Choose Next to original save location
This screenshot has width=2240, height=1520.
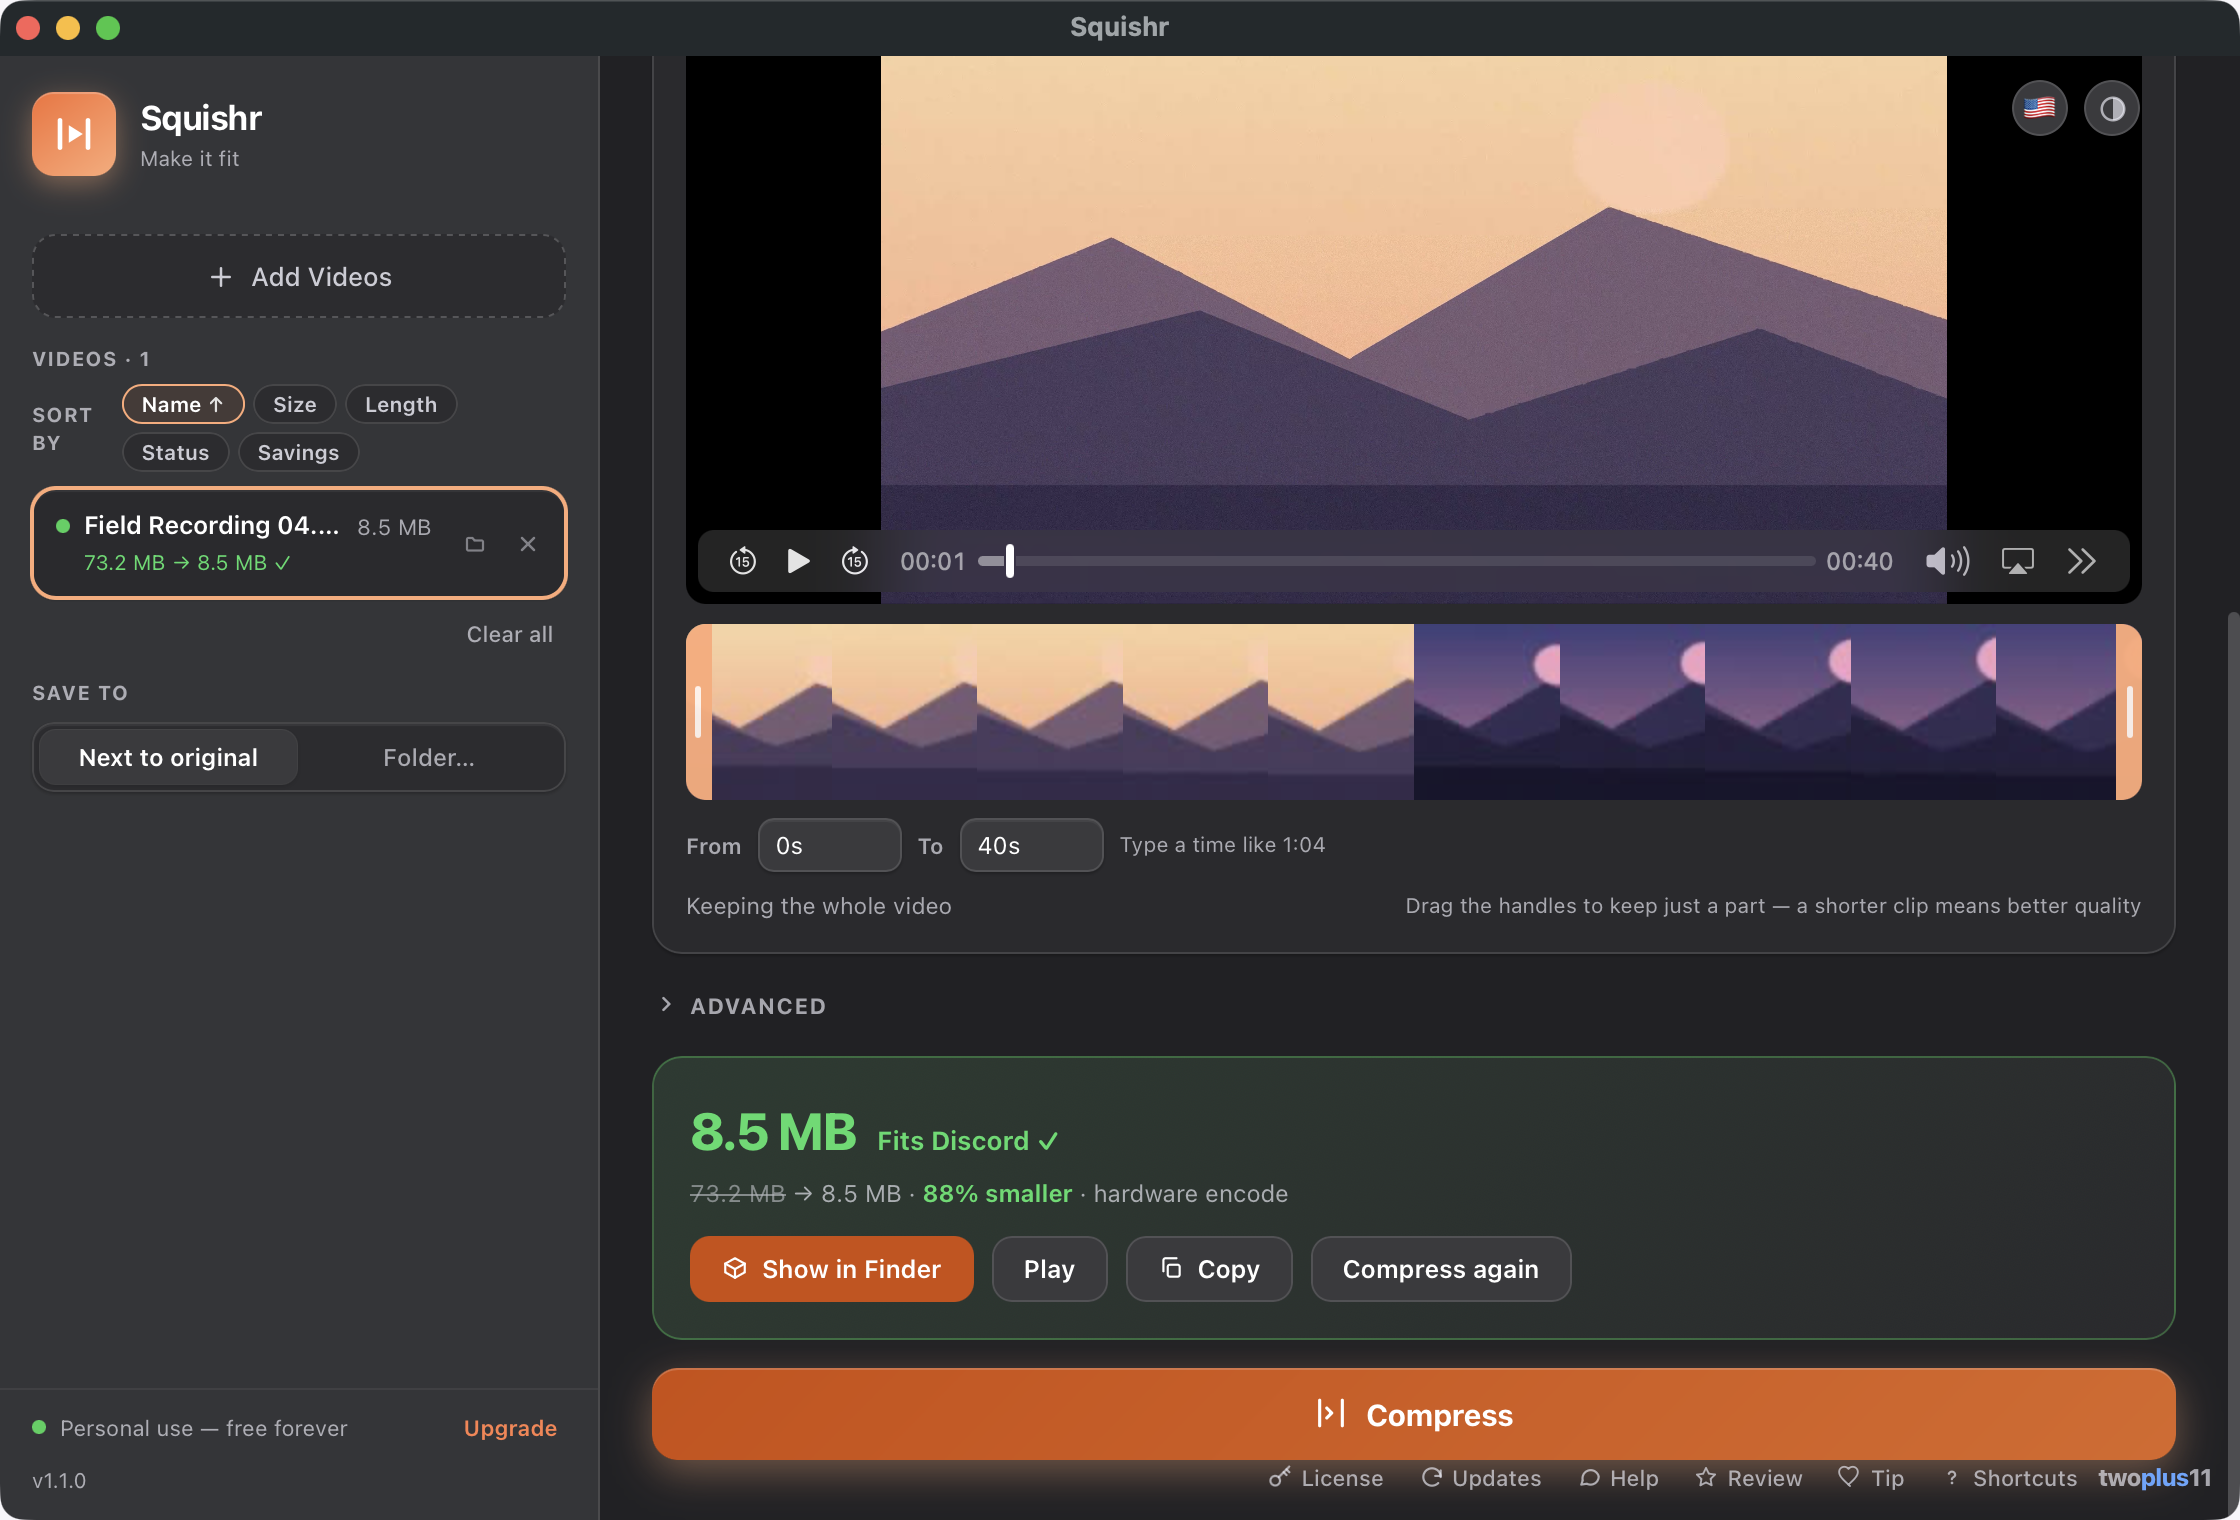tap(168, 757)
